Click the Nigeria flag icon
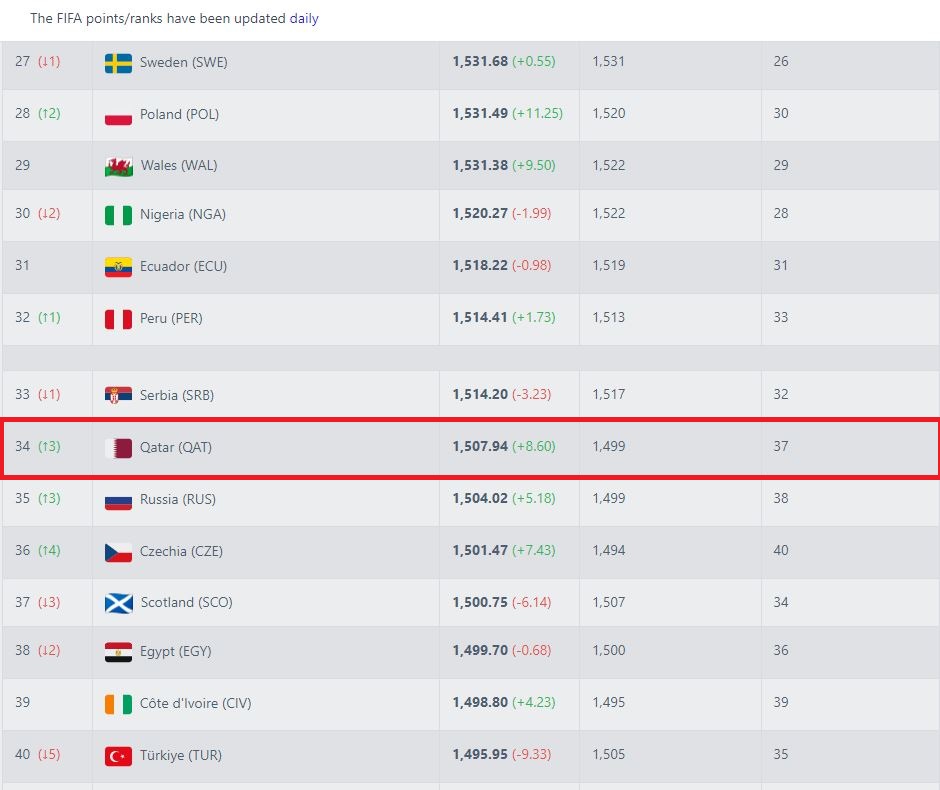Viewport: 940px width, 790px height. 118,215
